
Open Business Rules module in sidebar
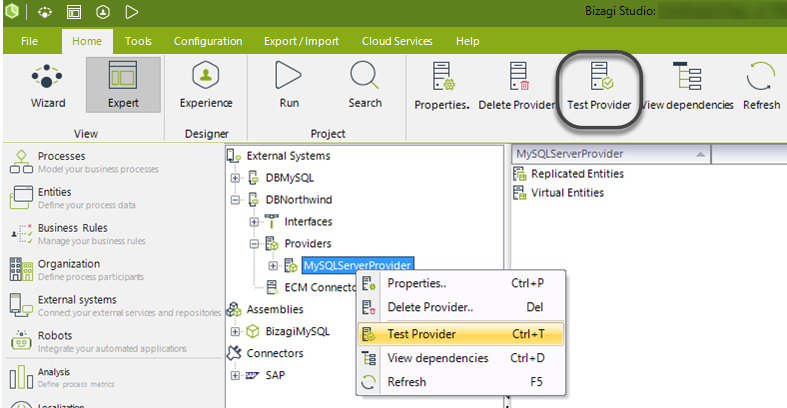pyautogui.click(x=113, y=234)
